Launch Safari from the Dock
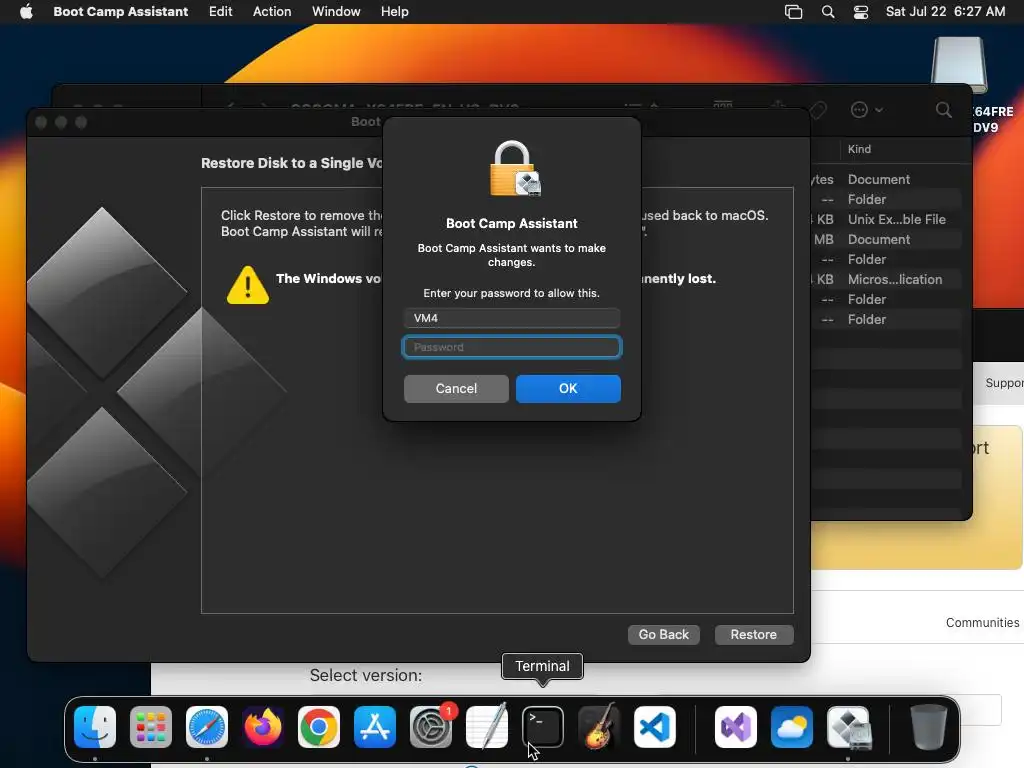Screen dimensions: 1024x768 click(x=207, y=727)
